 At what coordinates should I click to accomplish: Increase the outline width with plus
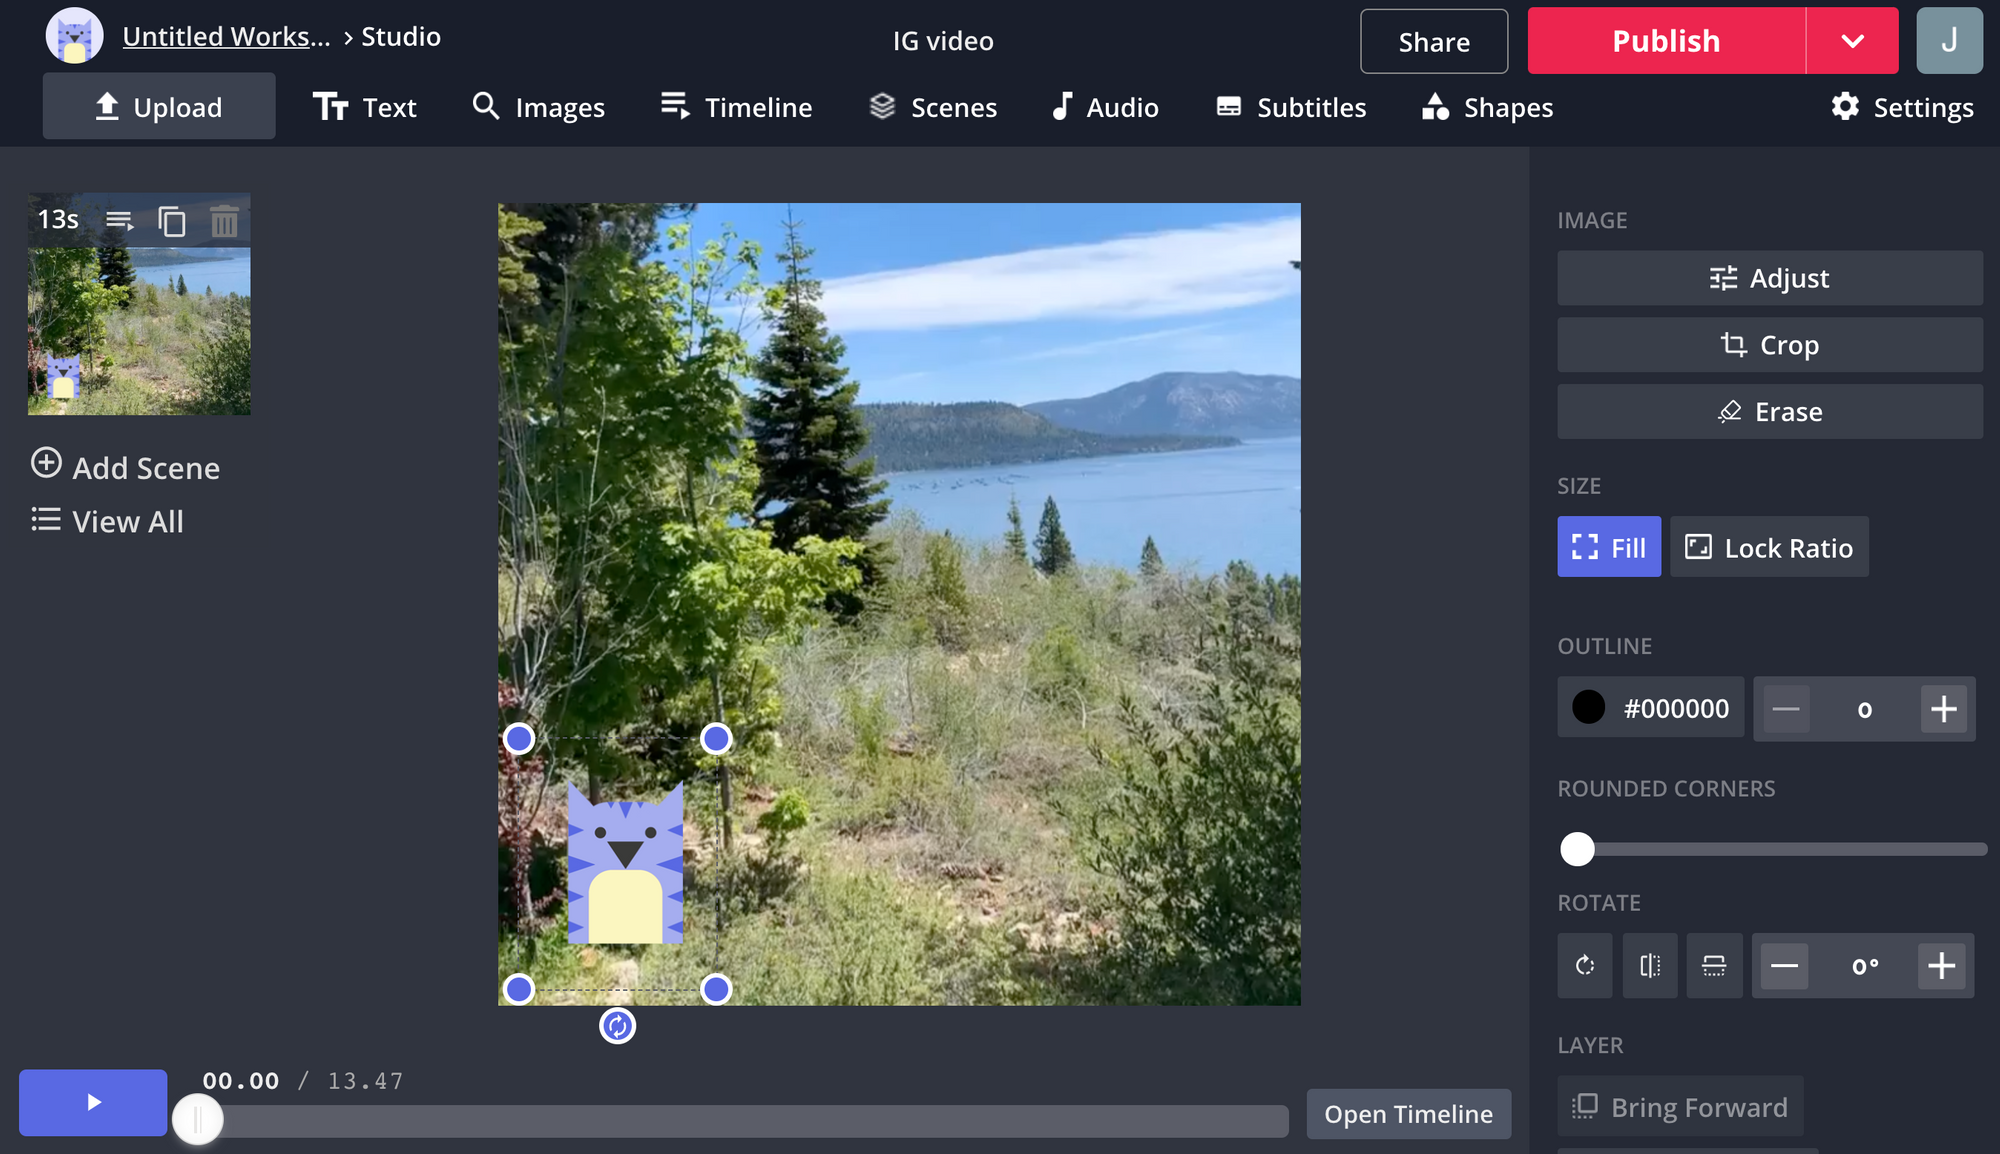point(1943,709)
